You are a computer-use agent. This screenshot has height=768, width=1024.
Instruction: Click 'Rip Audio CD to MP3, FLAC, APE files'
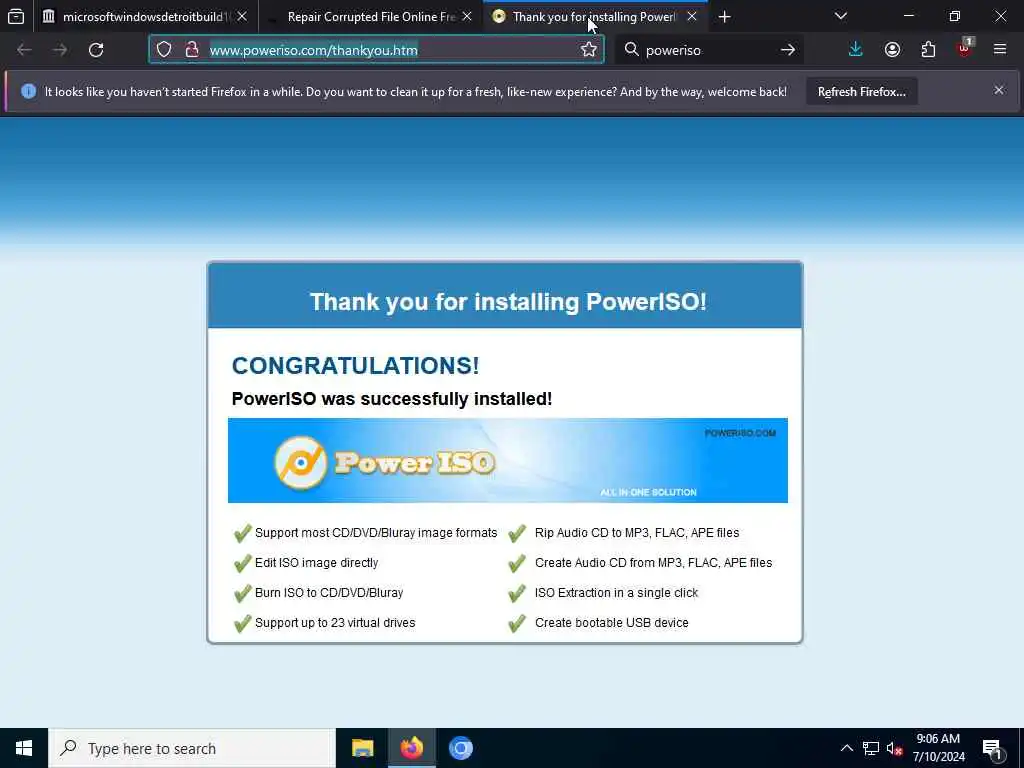click(x=637, y=533)
